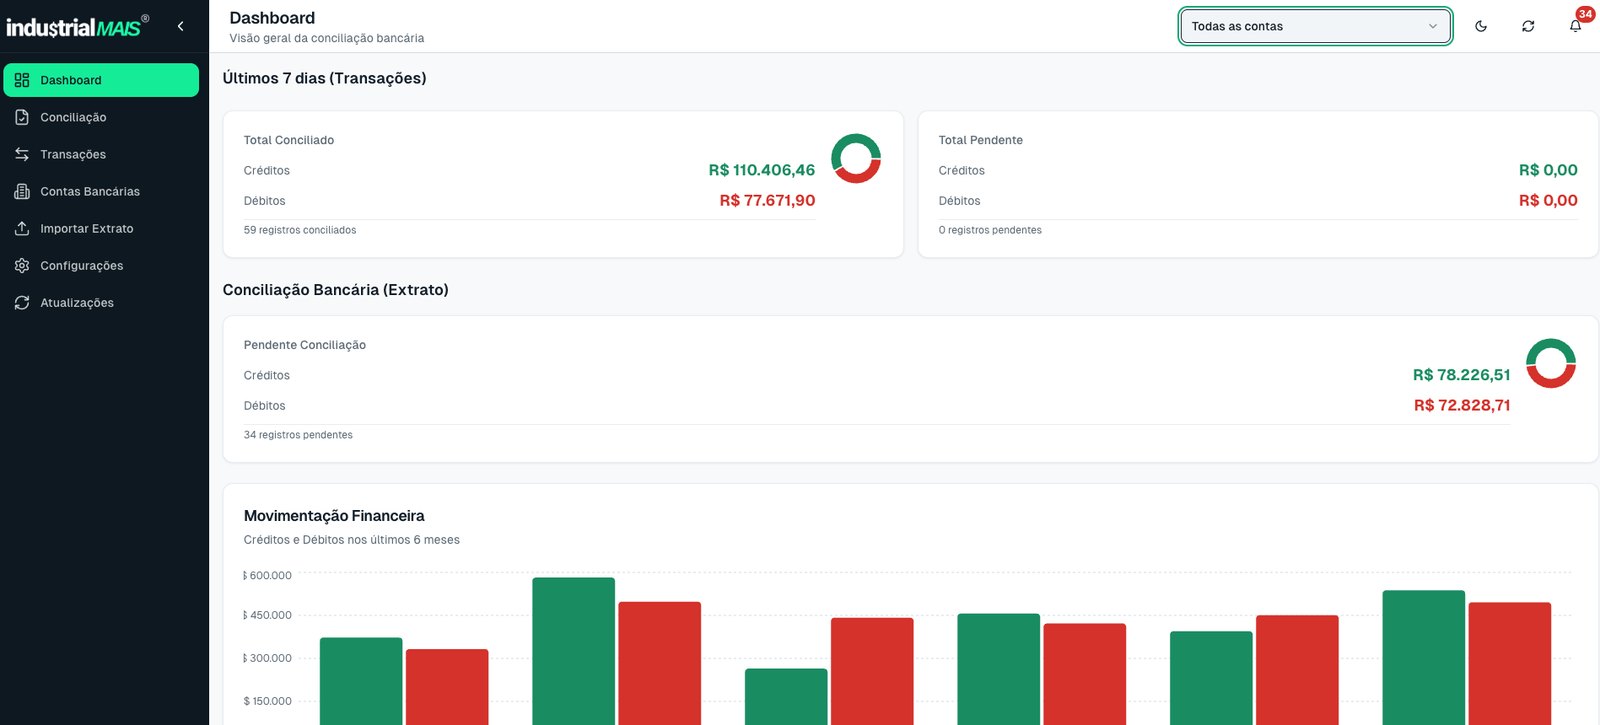Toggle dark mode with moon icon
Viewport: 1600px width, 725px height.
[x=1481, y=26]
